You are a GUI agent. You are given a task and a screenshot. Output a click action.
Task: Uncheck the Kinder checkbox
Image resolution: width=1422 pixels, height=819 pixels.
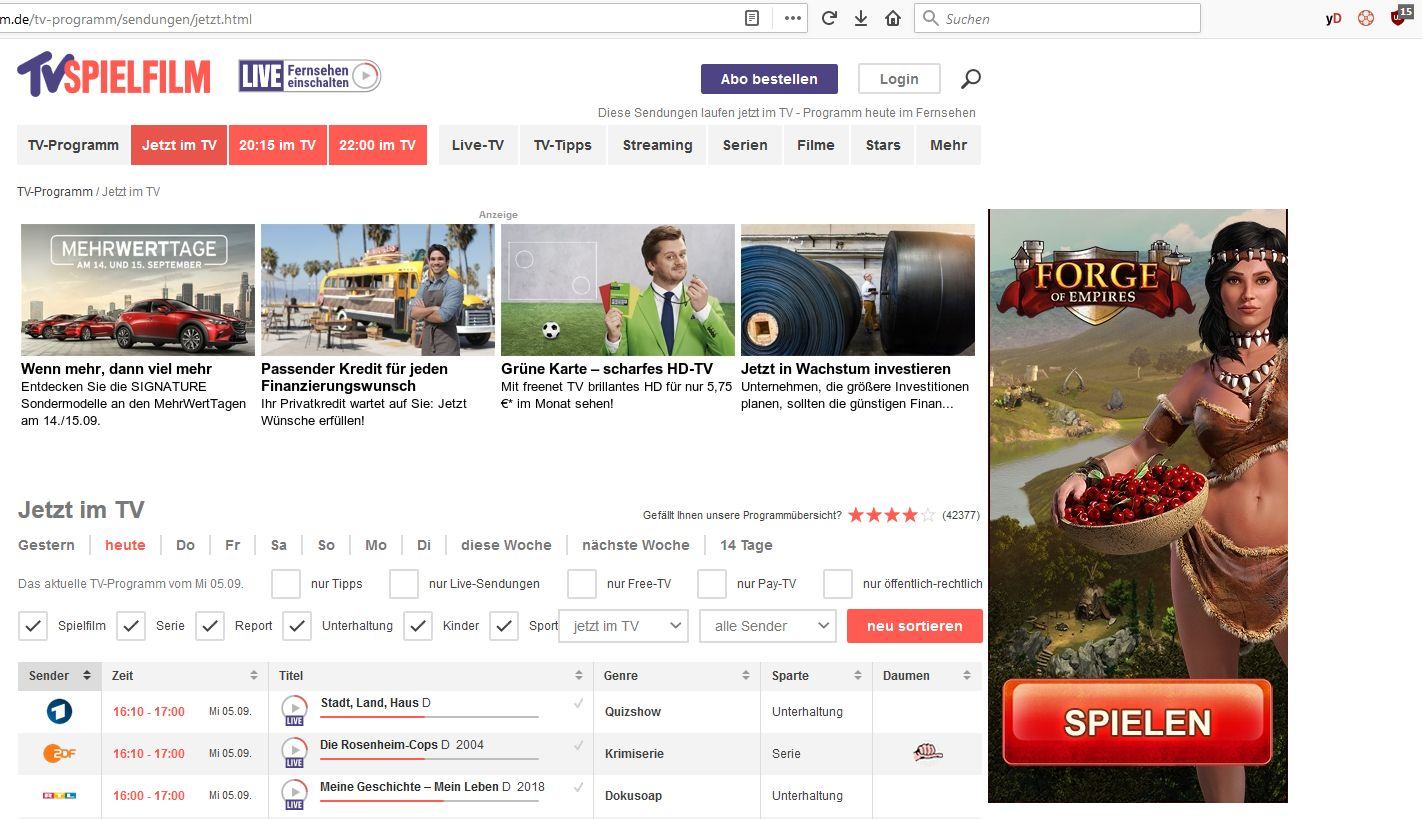pyautogui.click(x=418, y=626)
